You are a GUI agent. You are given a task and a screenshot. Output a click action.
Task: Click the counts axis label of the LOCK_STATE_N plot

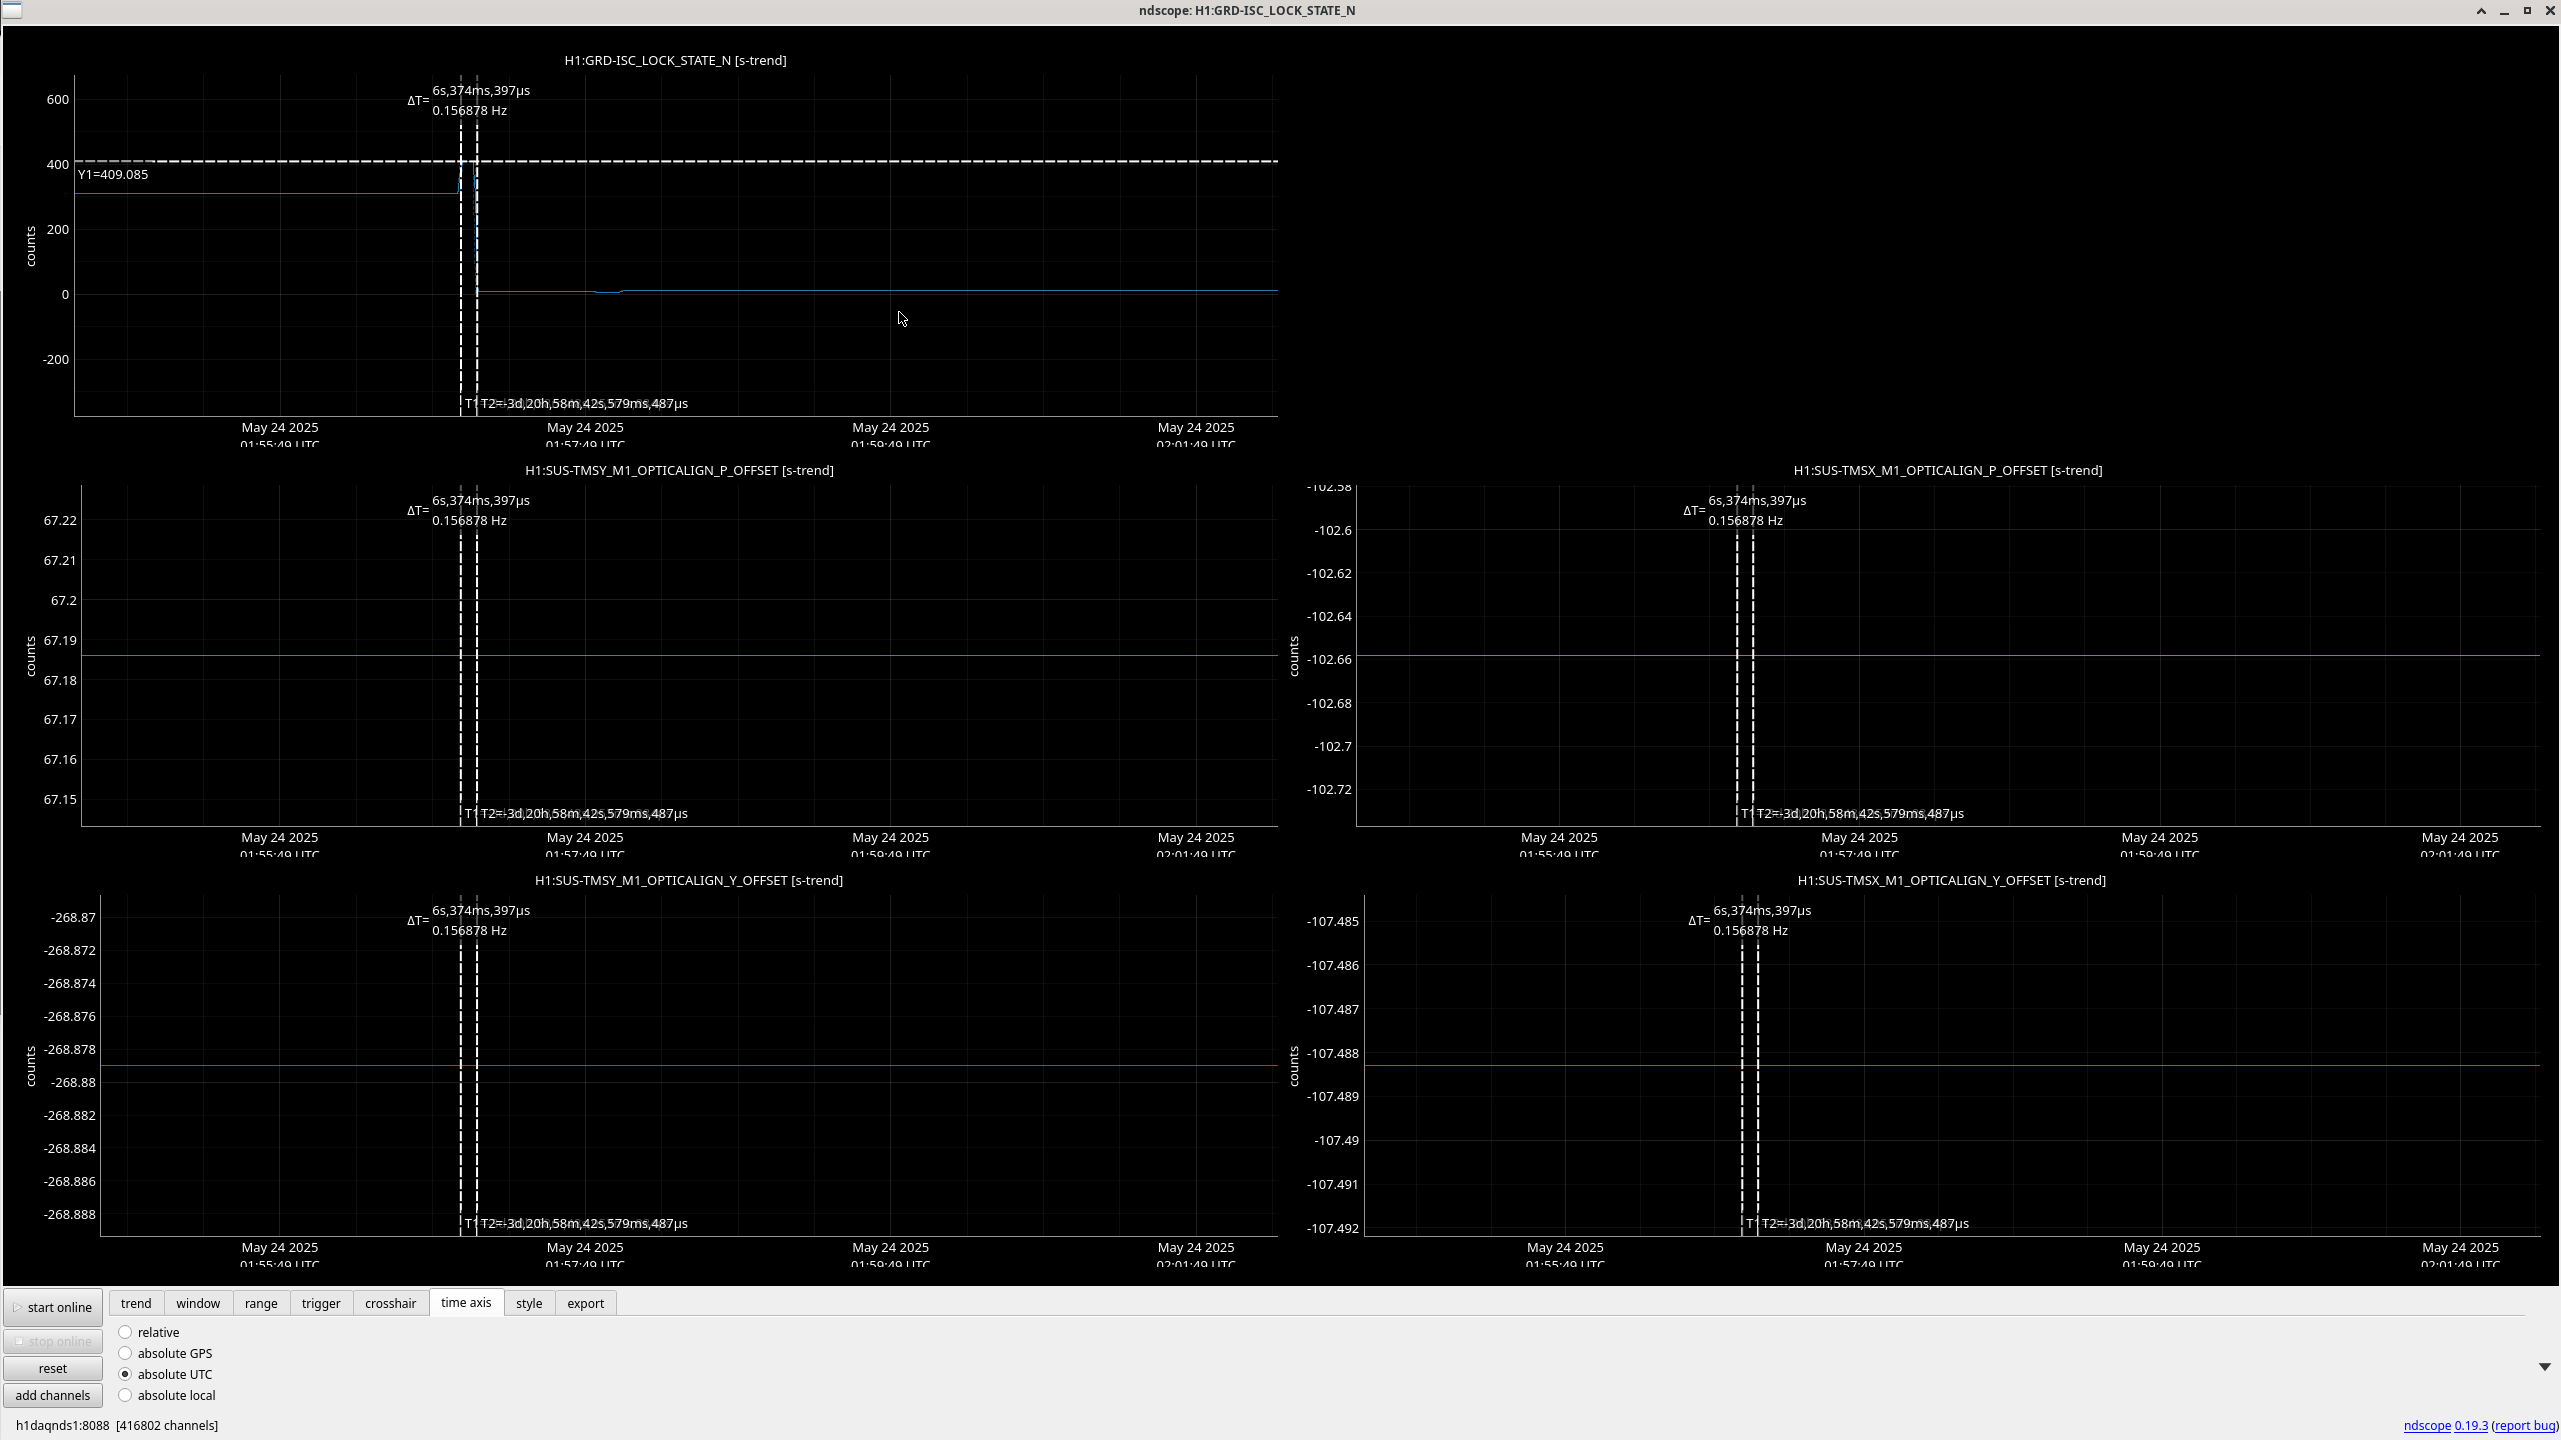click(31, 246)
